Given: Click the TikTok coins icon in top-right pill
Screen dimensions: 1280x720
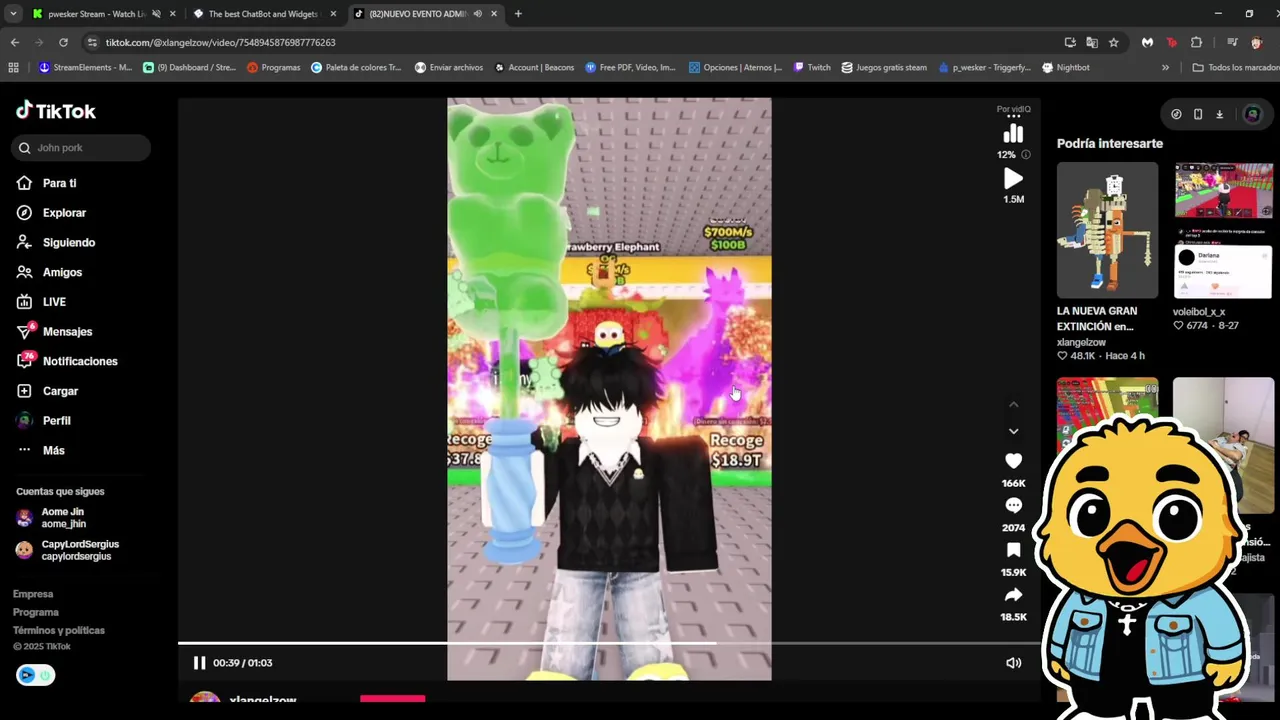Looking at the screenshot, I should pyautogui.click(x=1176, y=114).
